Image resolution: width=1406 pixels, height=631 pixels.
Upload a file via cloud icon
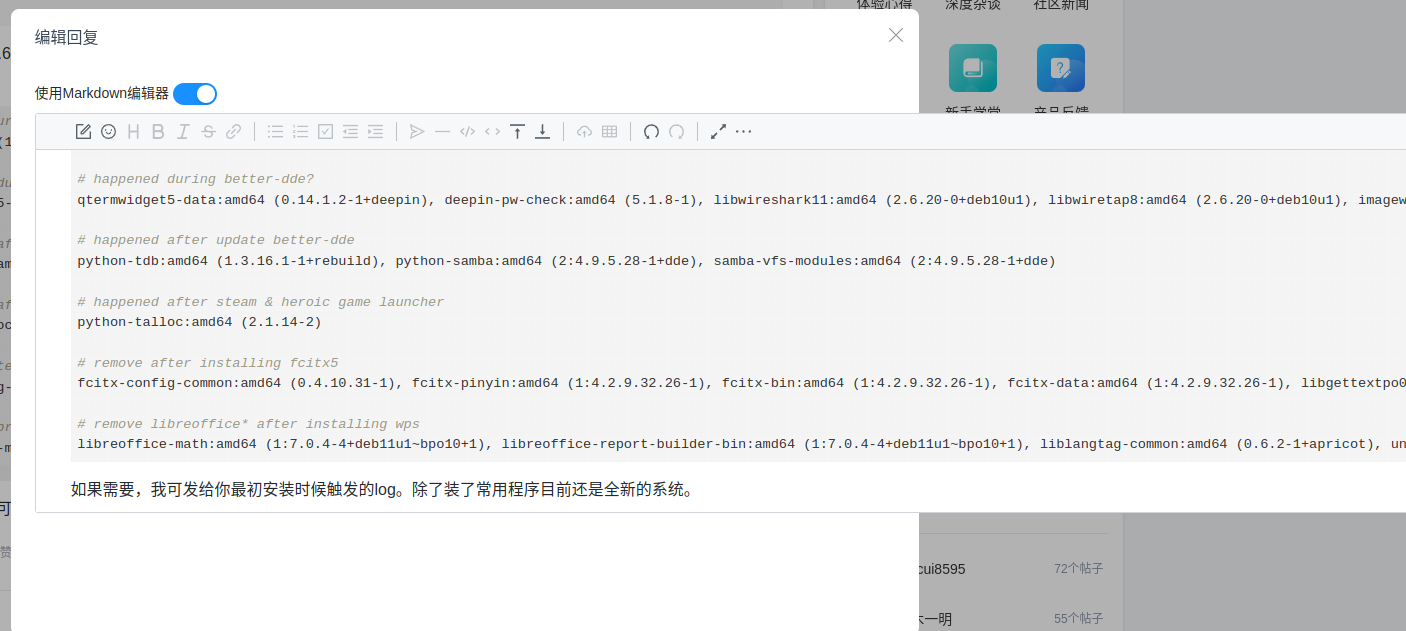click(584, 131)
